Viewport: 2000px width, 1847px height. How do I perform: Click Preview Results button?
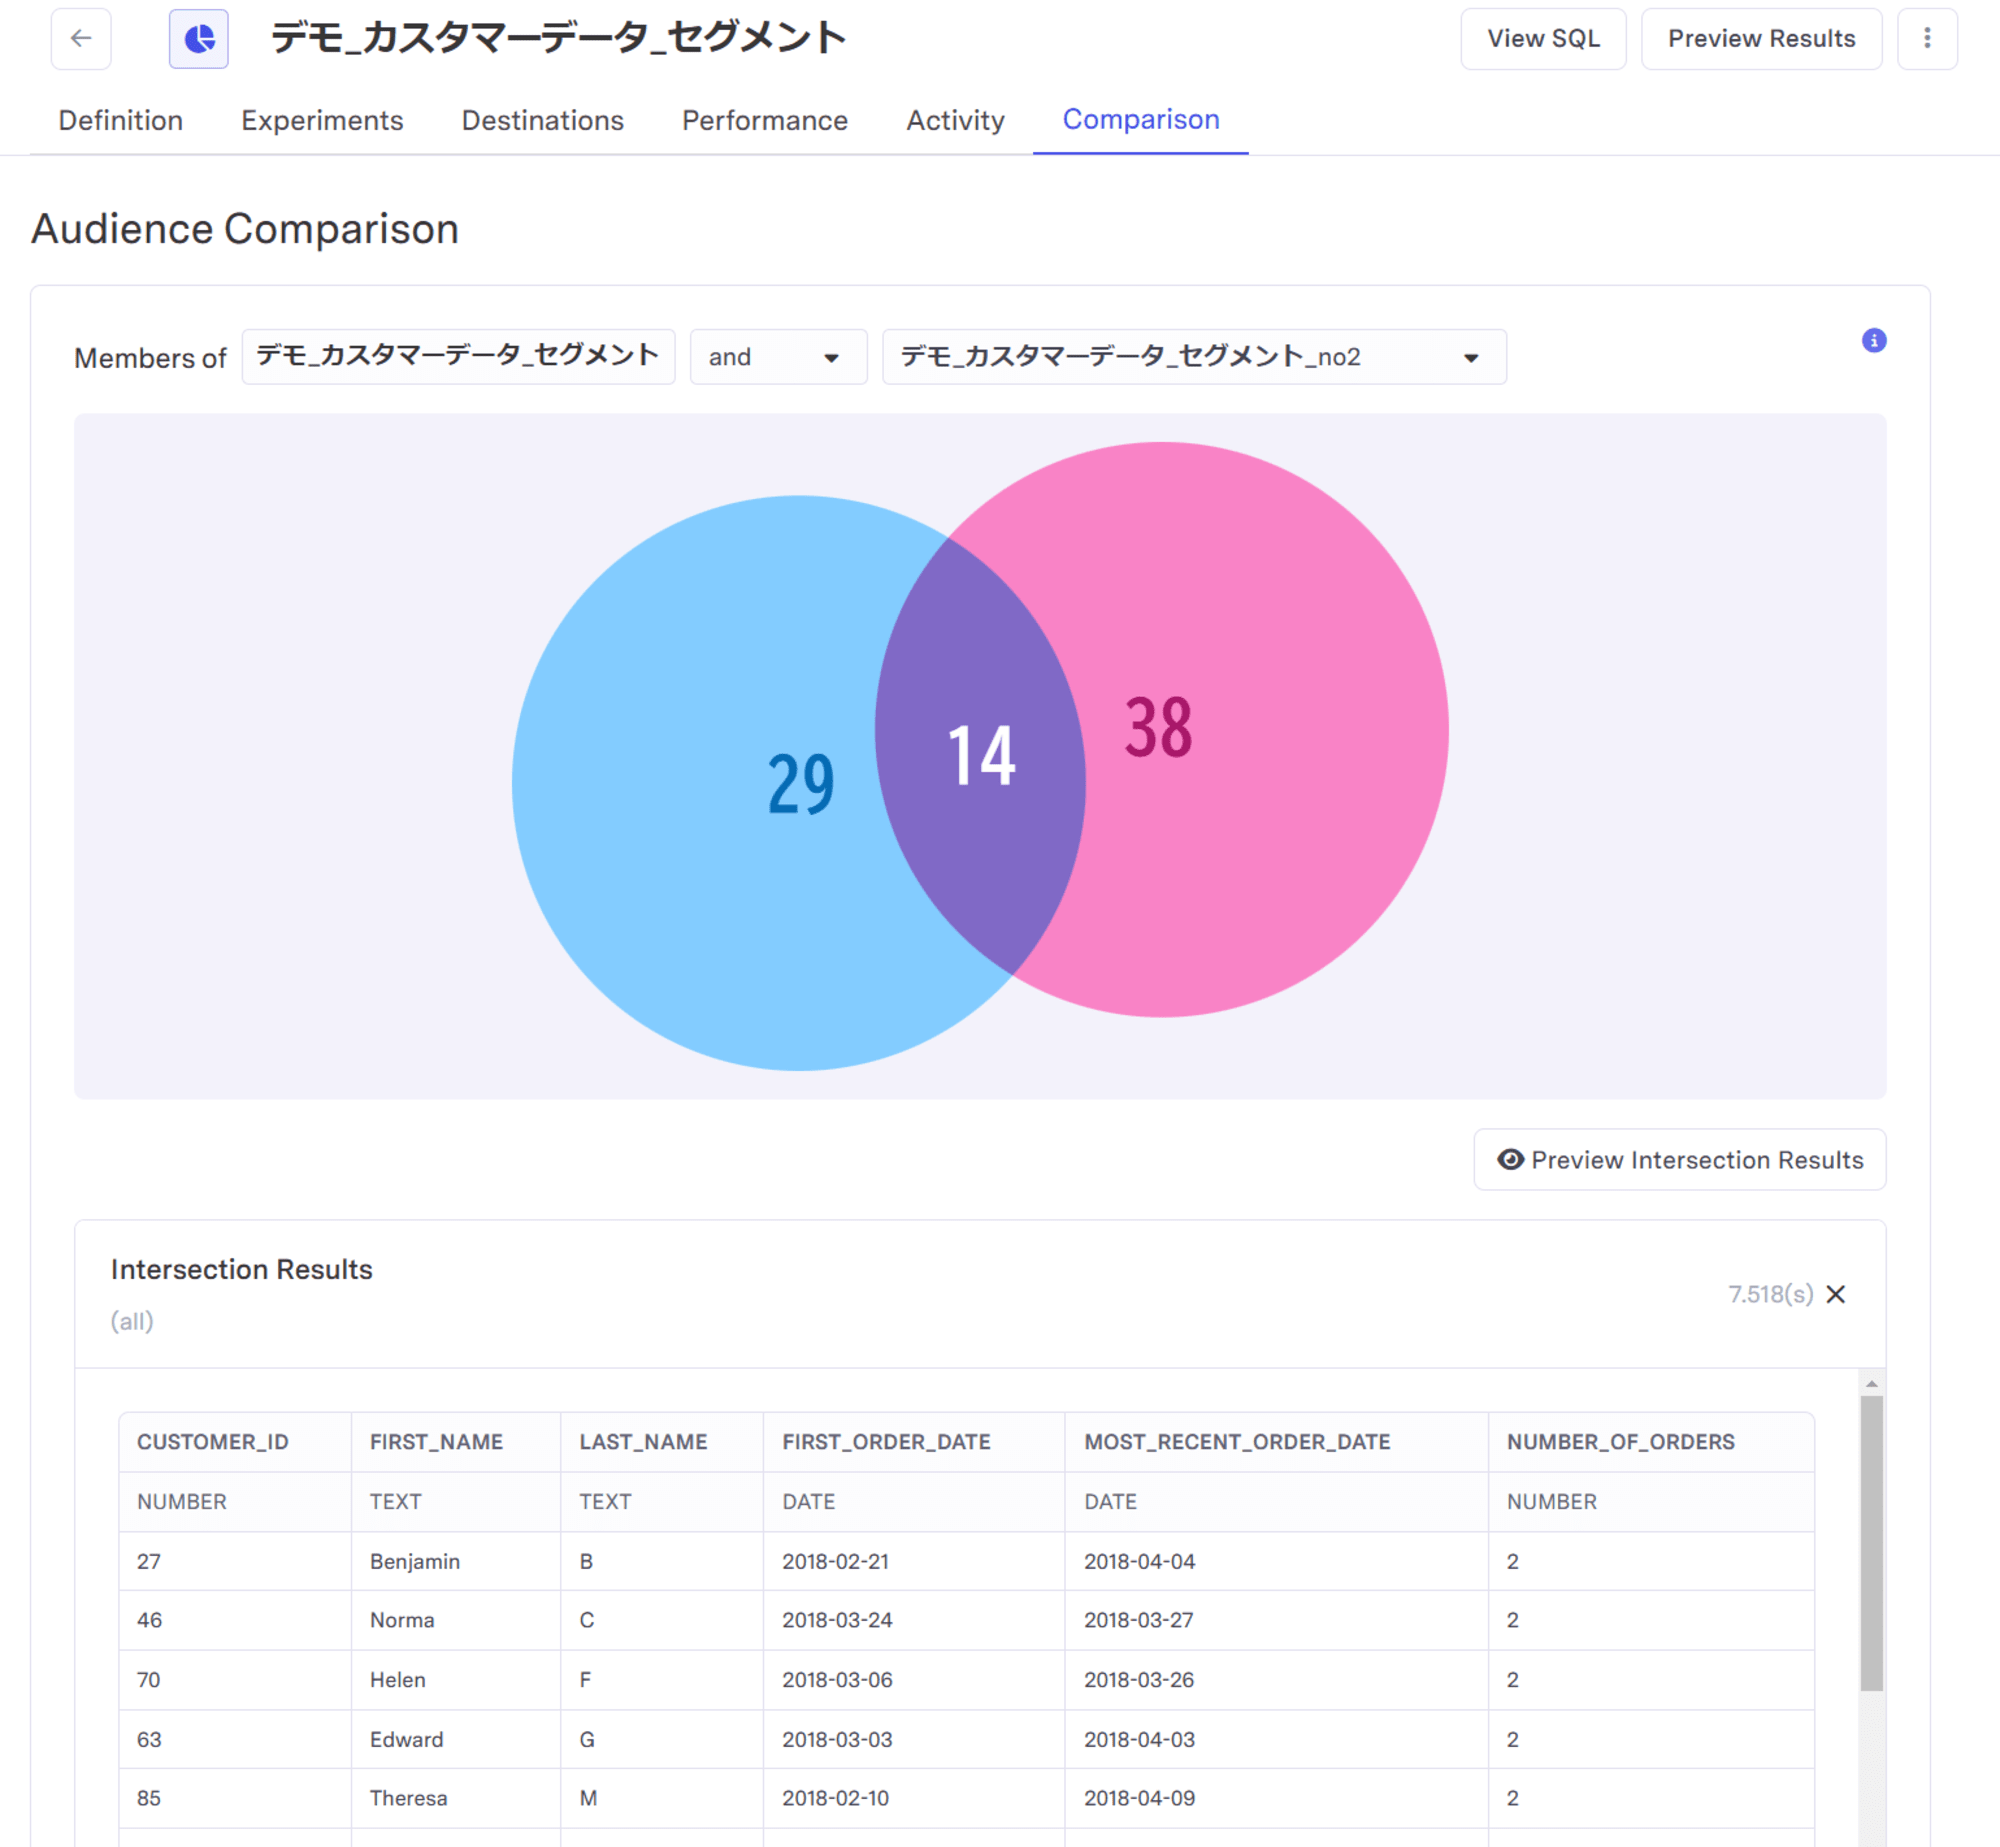(1761, 39)
